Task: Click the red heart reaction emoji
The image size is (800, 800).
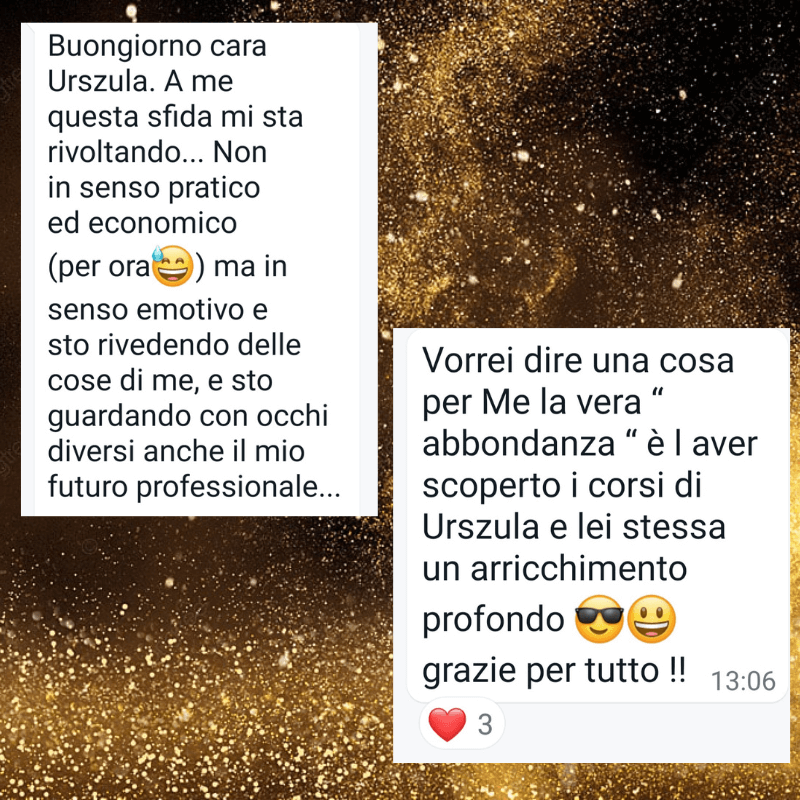Action: (x=447, y=724)
